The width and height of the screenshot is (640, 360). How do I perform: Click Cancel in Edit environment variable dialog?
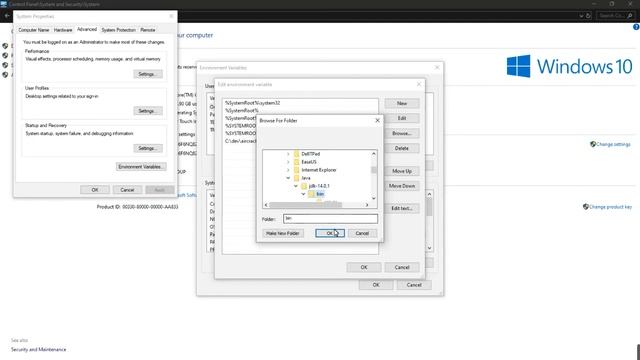(402, 267)
